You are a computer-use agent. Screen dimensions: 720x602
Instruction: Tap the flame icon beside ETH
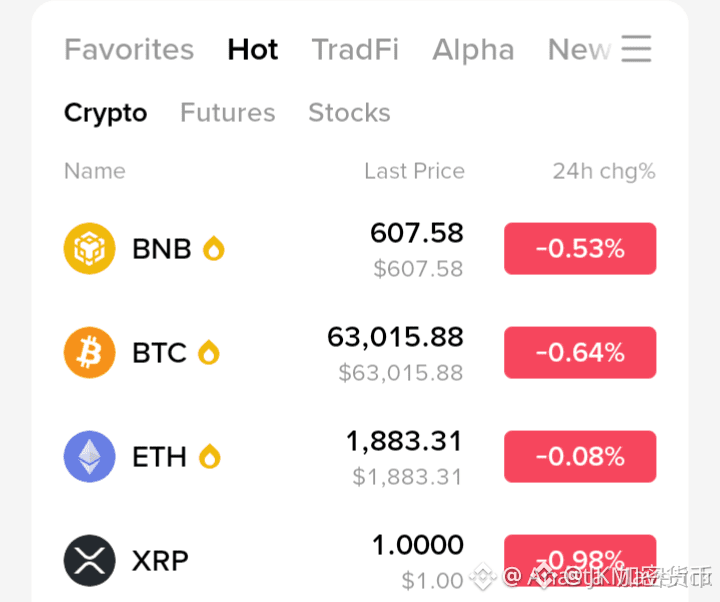210,456
